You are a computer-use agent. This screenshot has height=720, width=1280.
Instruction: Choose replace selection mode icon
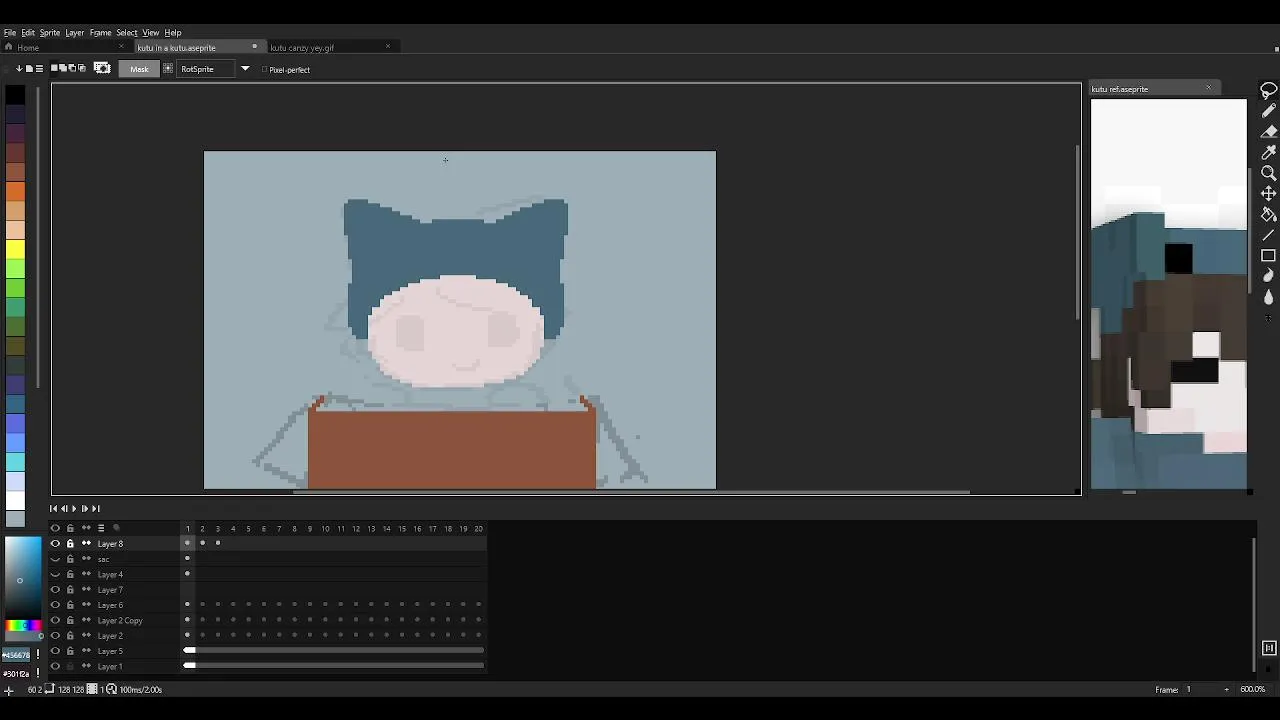(55, 68)
